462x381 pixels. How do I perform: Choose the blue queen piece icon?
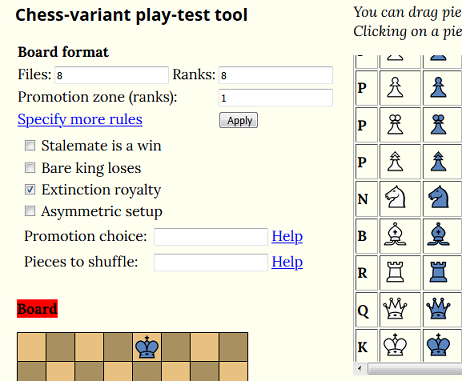pos(438,308)
